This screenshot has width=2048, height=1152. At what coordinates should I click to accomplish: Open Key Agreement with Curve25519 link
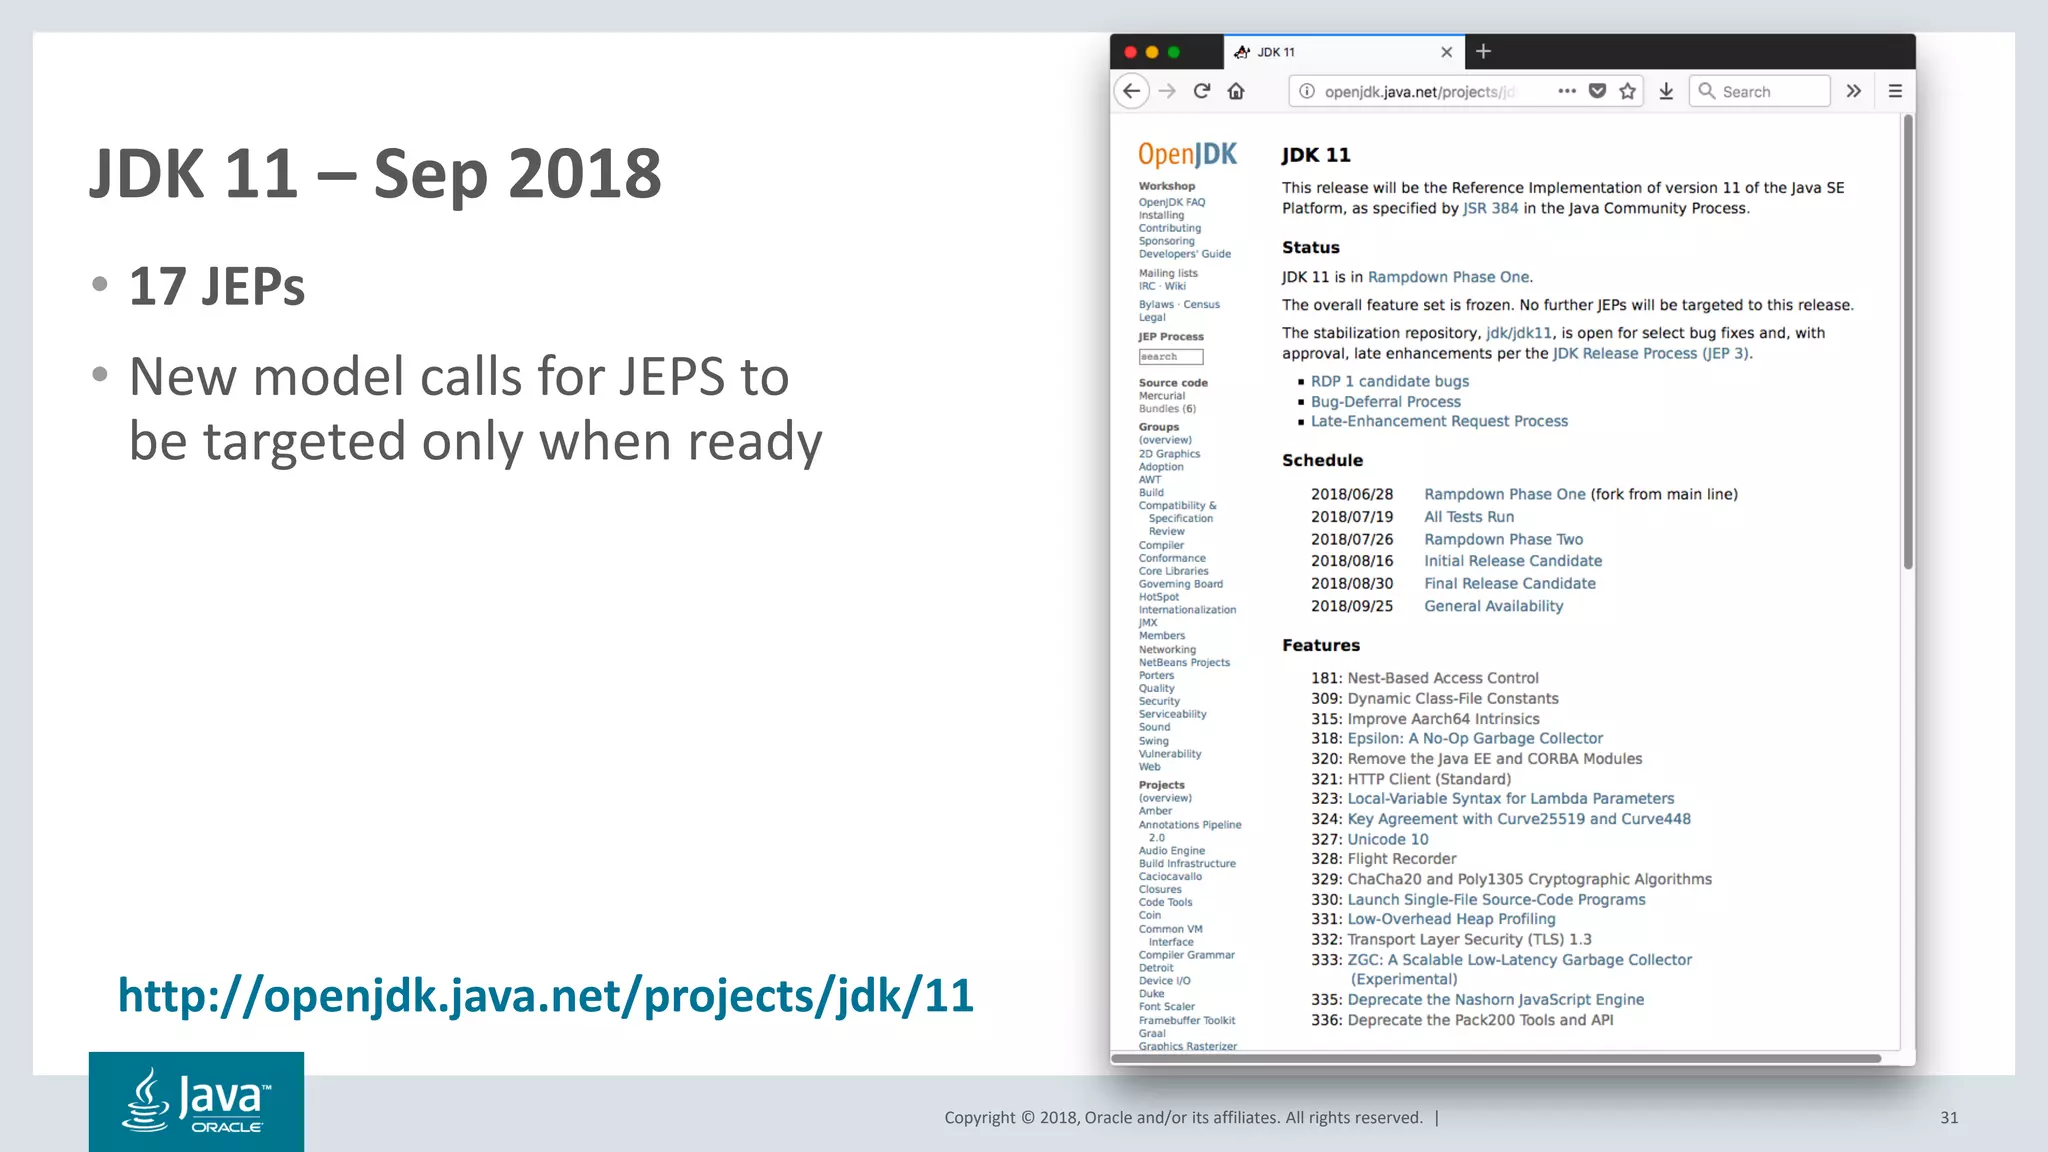(1519, 819)
